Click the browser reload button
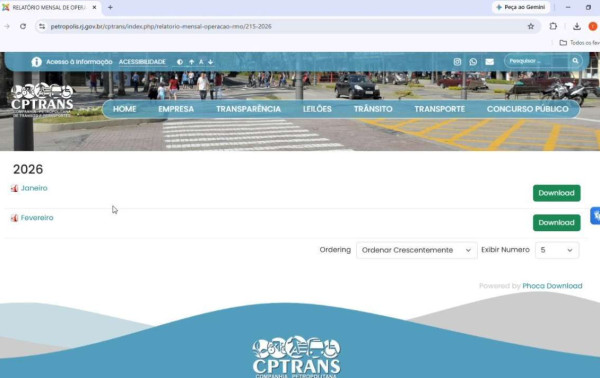The width and height of the screenshot is (600, 378). 23,26
